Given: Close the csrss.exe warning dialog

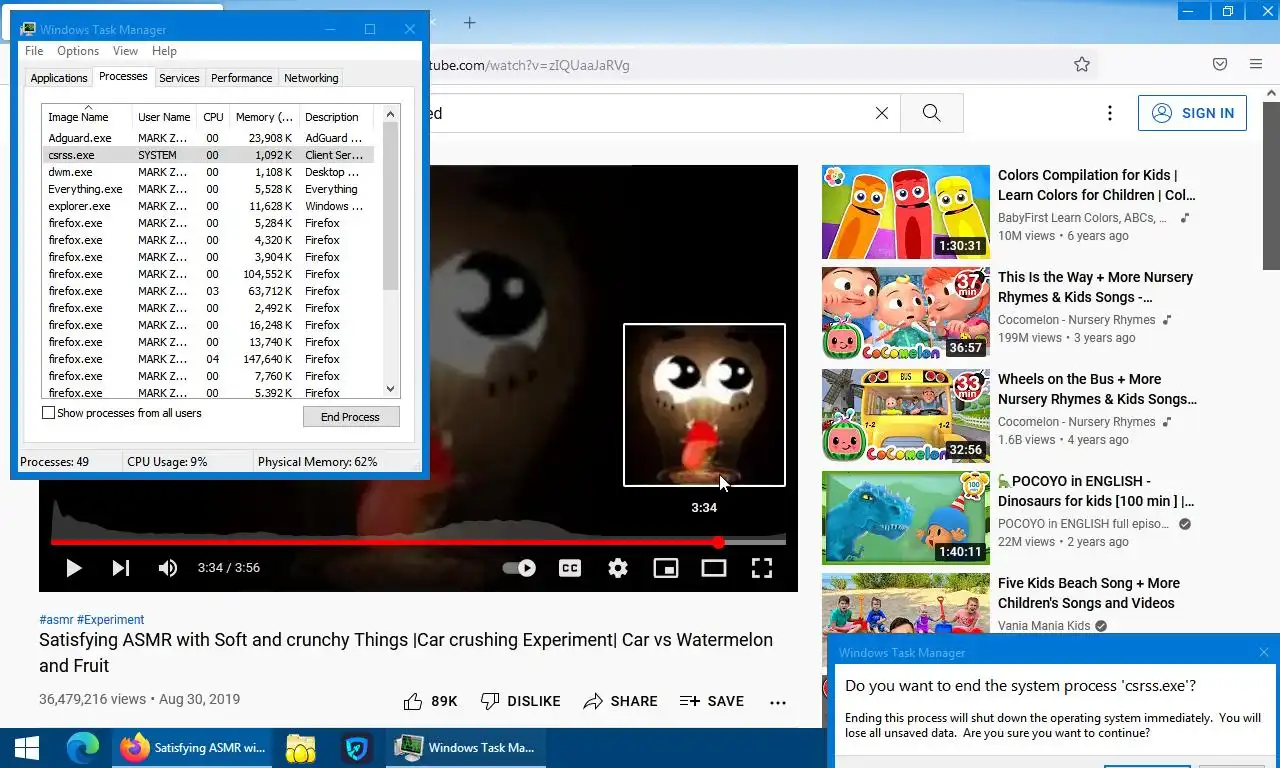Looking at the screenshot, I should coord(1264,652).
